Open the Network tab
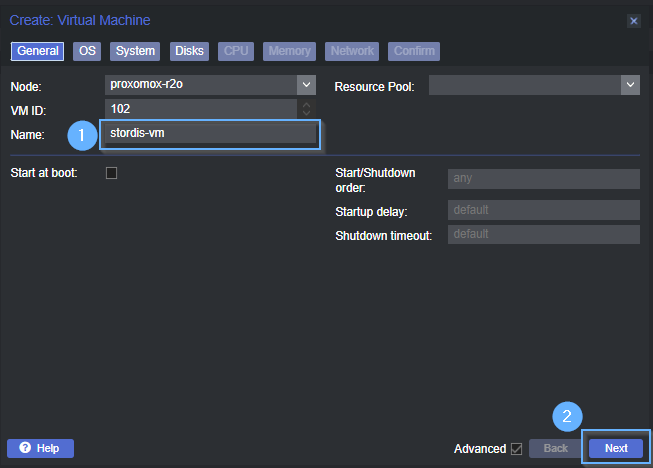This screenshot has width=653, height=468. [x=352, y=51]
